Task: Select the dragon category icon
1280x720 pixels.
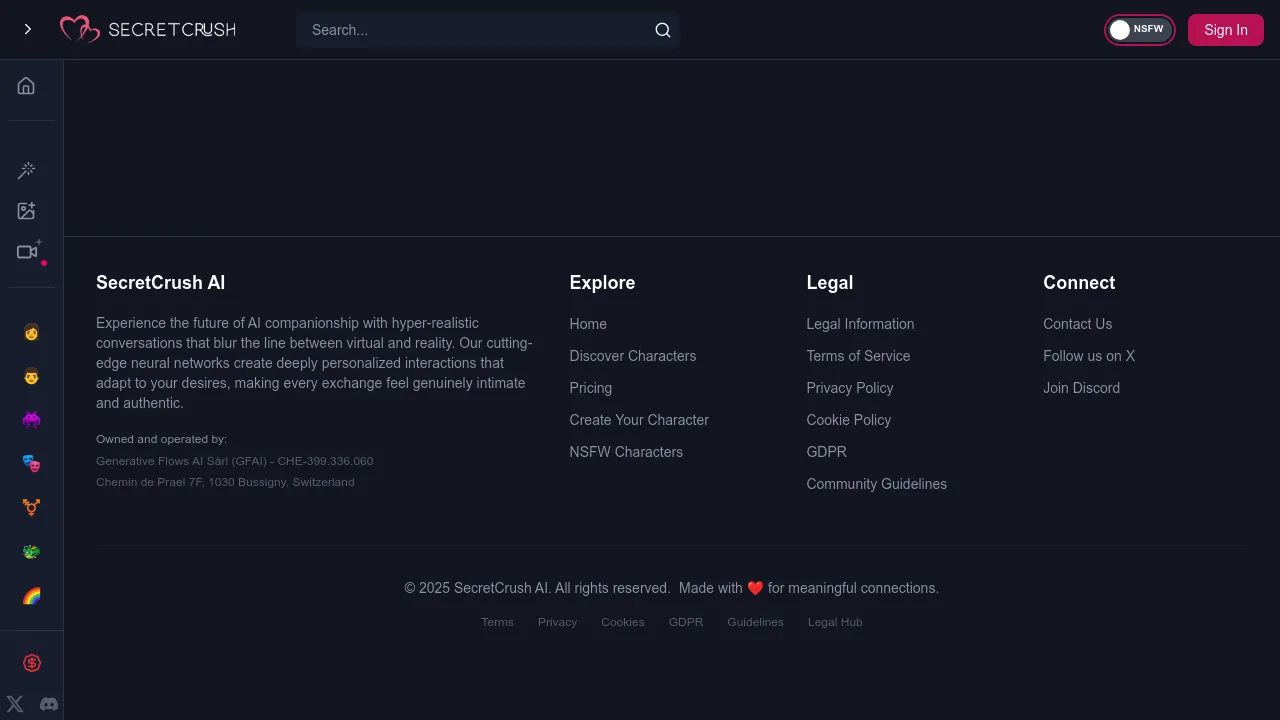Action: tap(31, 552)
